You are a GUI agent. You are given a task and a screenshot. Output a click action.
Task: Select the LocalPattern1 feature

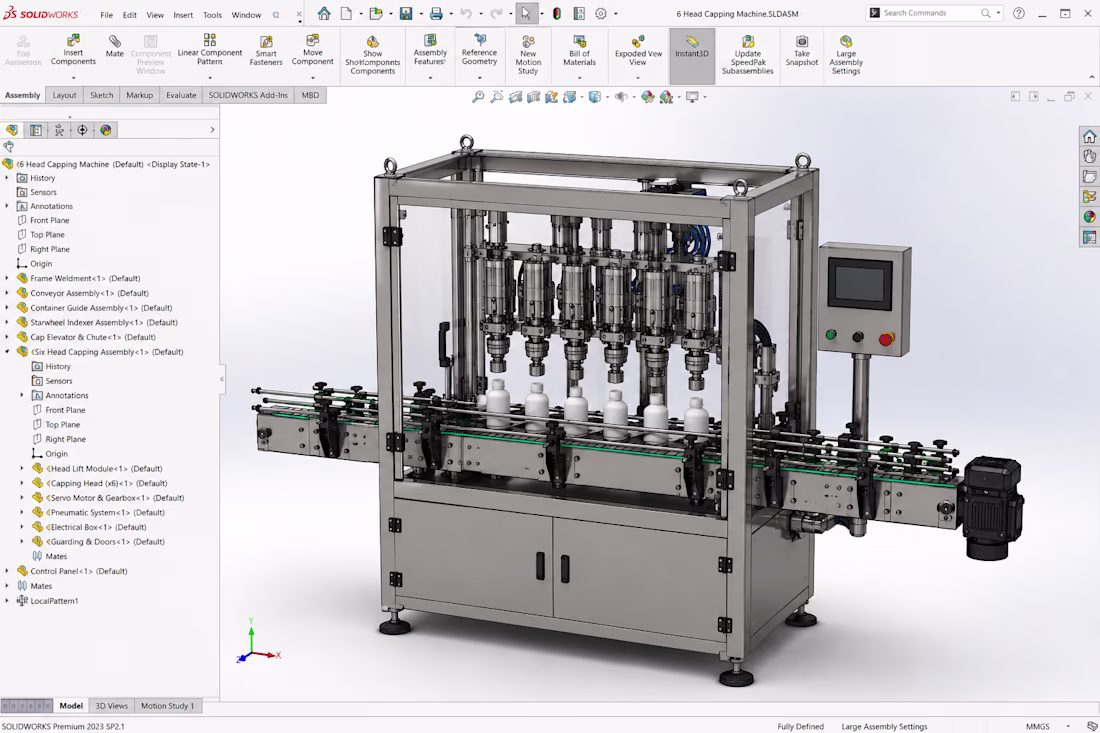[47, 601]
